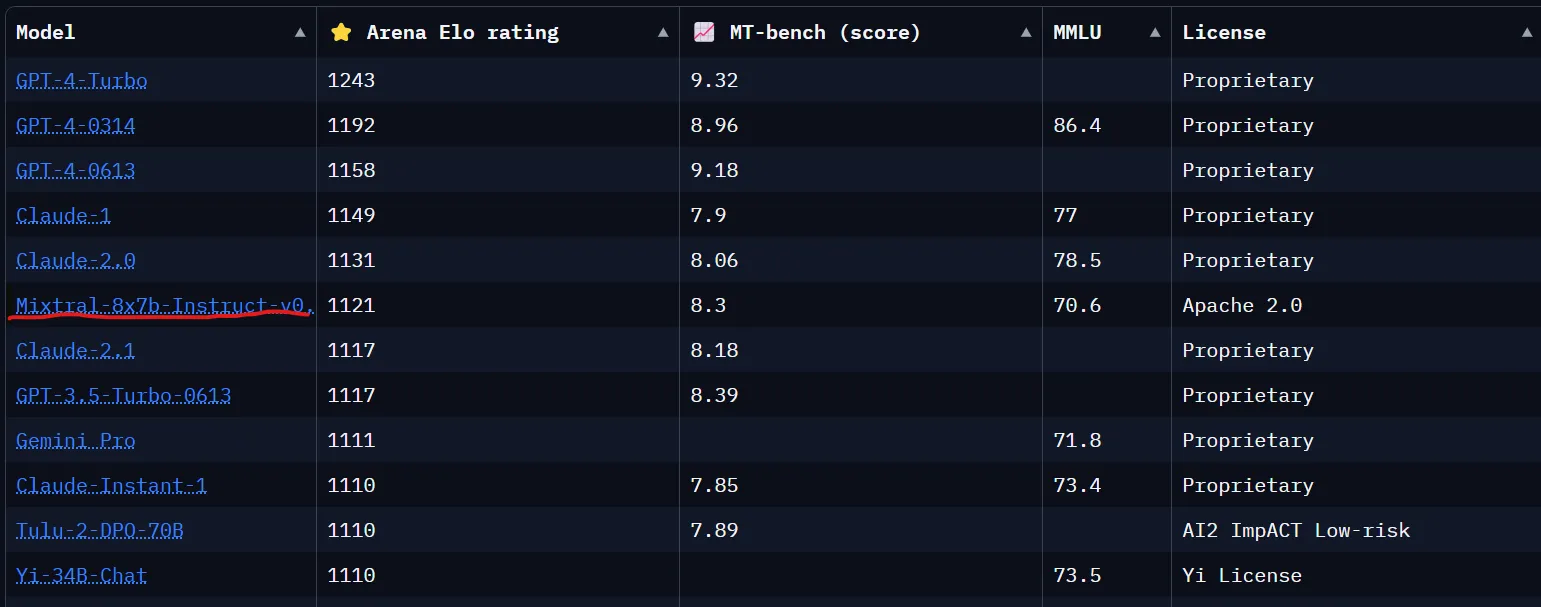Select the MT-bench score 8.18
Viewport: 1541px width, 607px height.
point(715,350)
